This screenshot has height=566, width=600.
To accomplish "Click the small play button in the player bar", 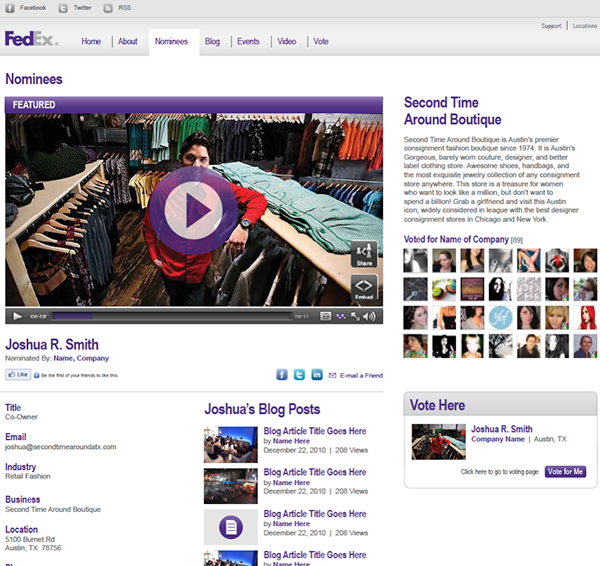I will pyautogui.click(x=17, y=316).
